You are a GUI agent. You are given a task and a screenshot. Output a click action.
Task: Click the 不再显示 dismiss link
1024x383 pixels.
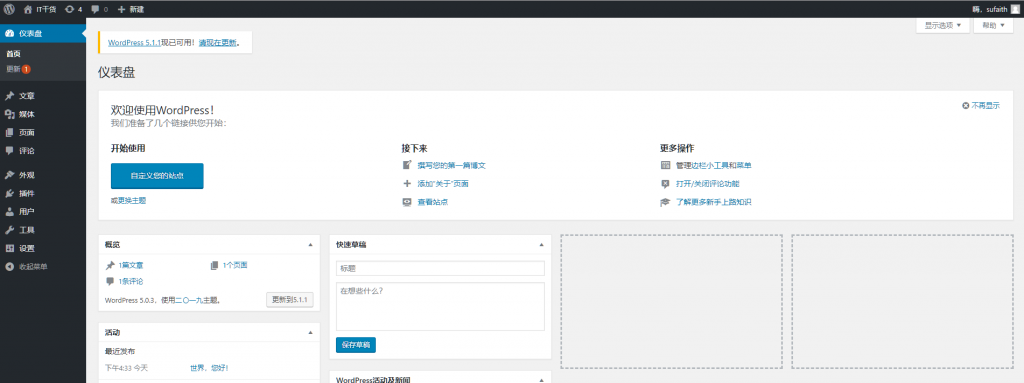pyautogui.click(x=985, y=105)
